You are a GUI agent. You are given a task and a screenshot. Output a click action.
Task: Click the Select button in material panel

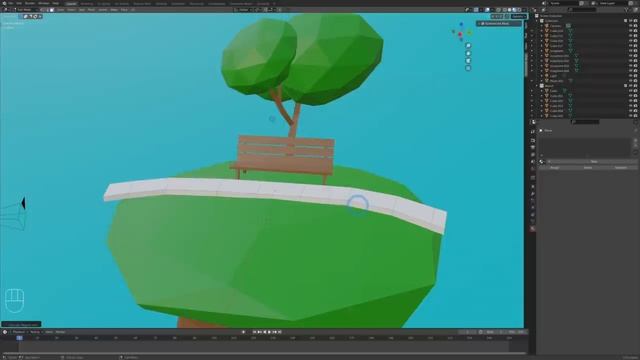pyautogui.click(x=588, y=168)
